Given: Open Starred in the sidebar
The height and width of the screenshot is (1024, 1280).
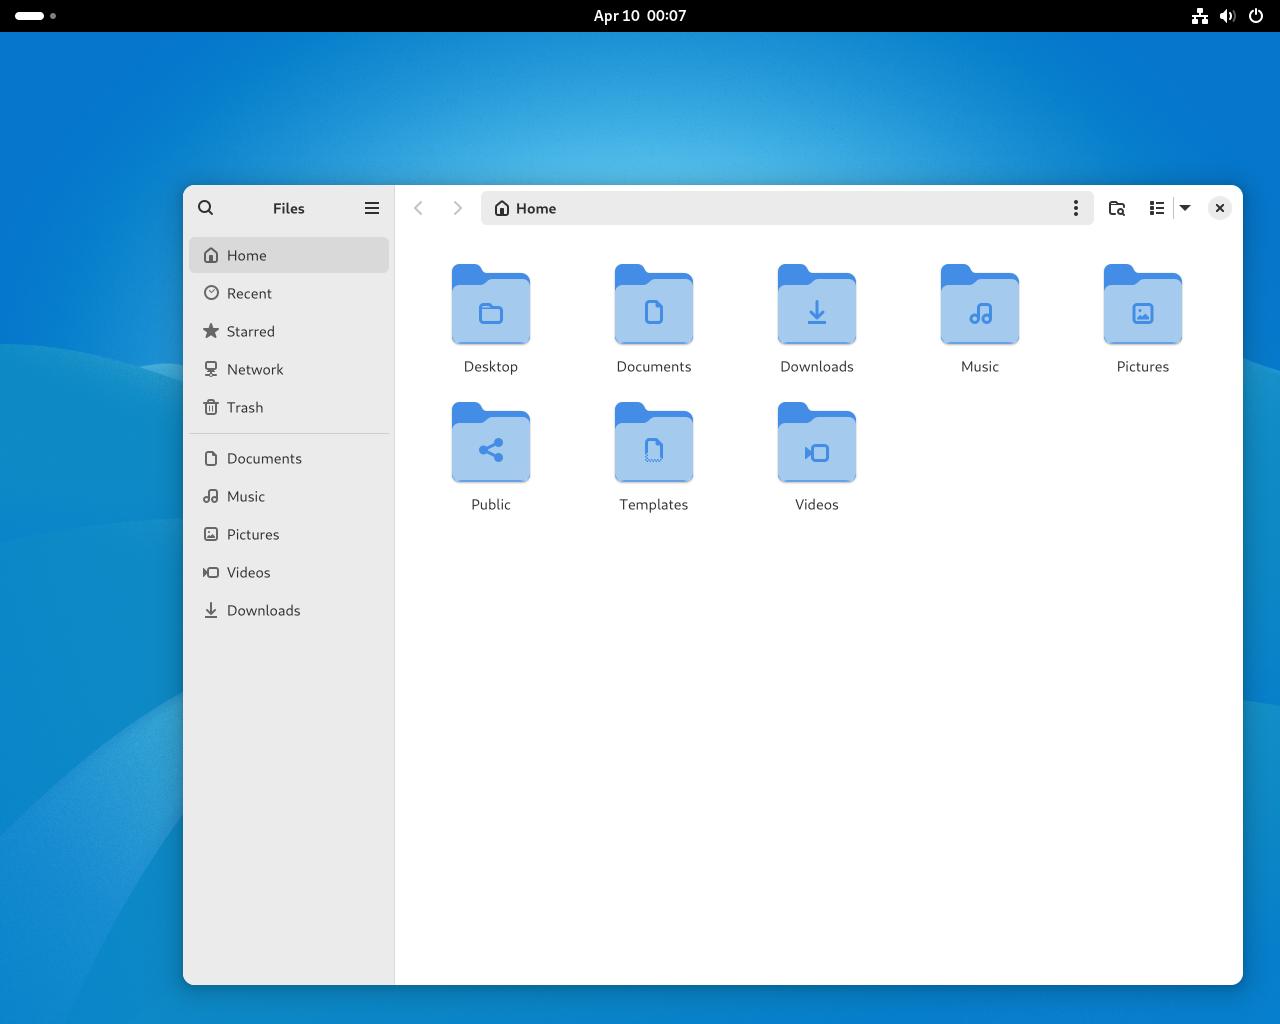Looking at the screenshot, I should 289,331.
